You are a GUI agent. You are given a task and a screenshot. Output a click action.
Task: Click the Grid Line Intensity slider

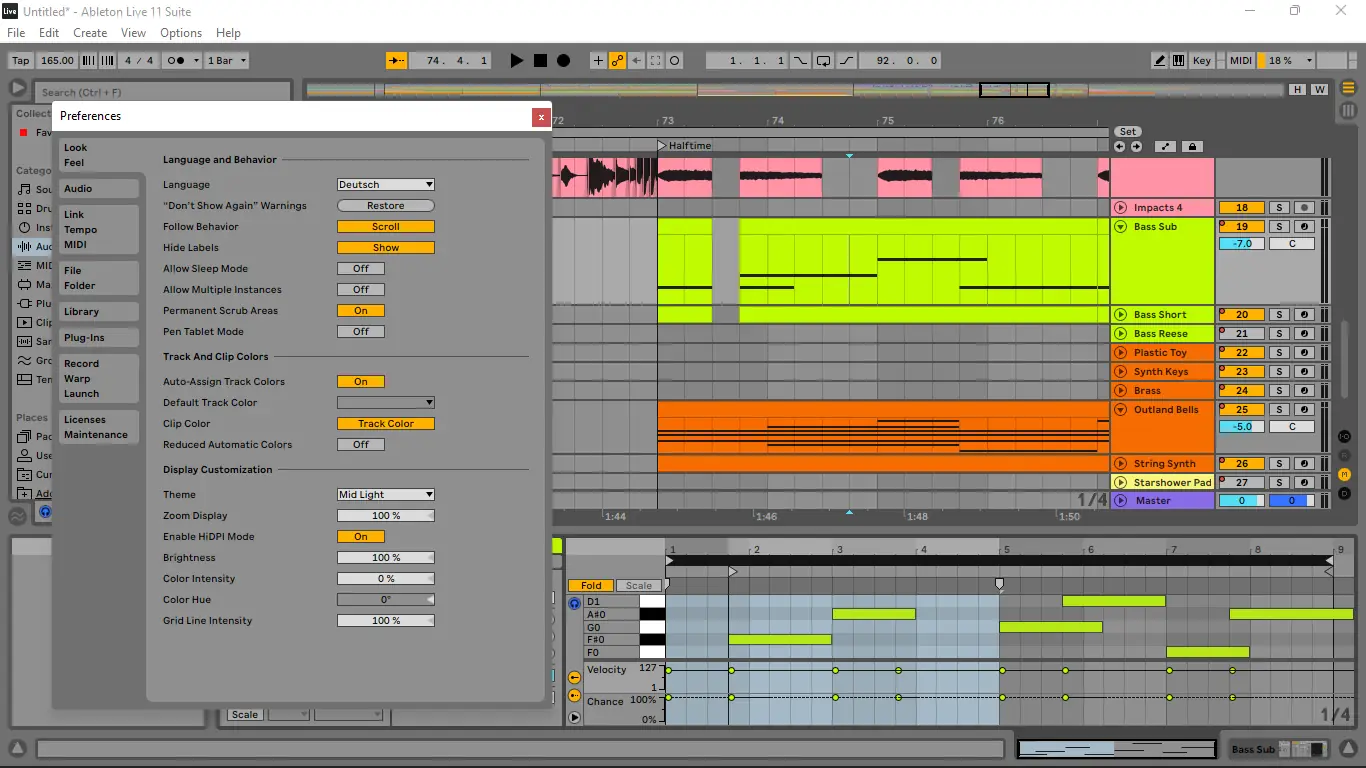click(x=386, y=621)
